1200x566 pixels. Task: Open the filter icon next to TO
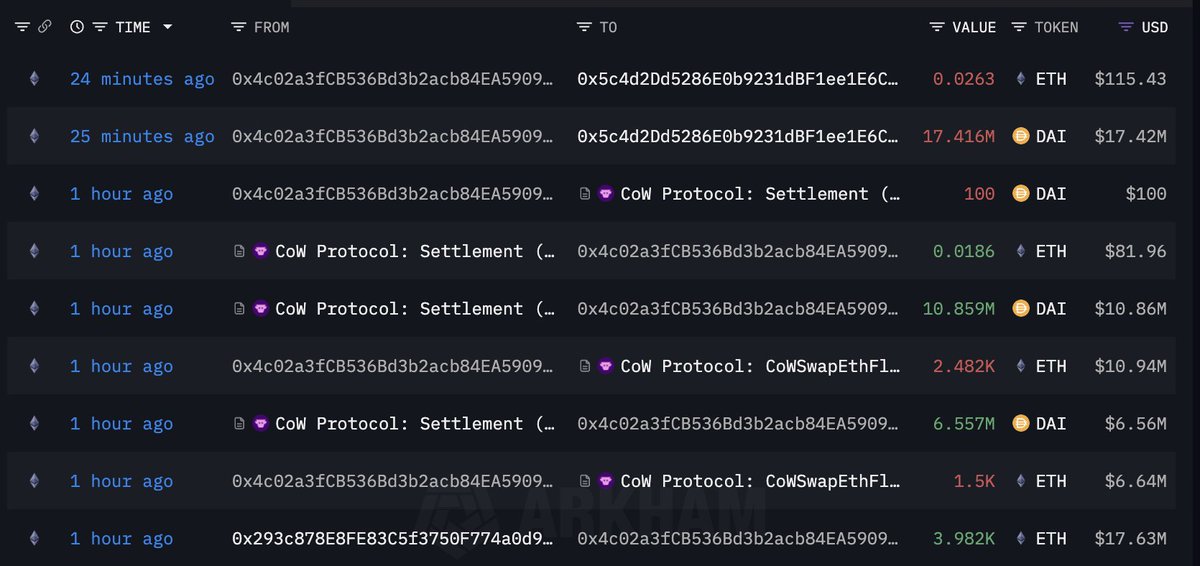click(584, 27)
